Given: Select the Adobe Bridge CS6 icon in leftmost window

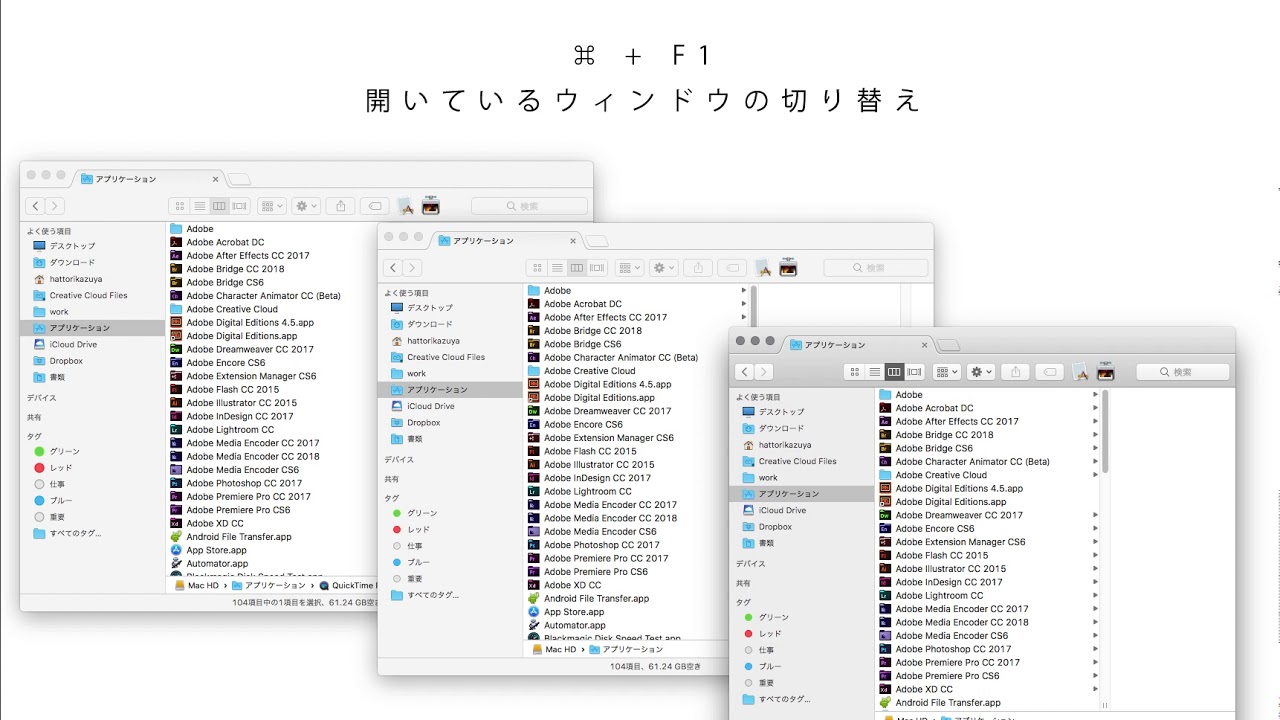Looking at the screenshot, I should (x=176, y=282).
